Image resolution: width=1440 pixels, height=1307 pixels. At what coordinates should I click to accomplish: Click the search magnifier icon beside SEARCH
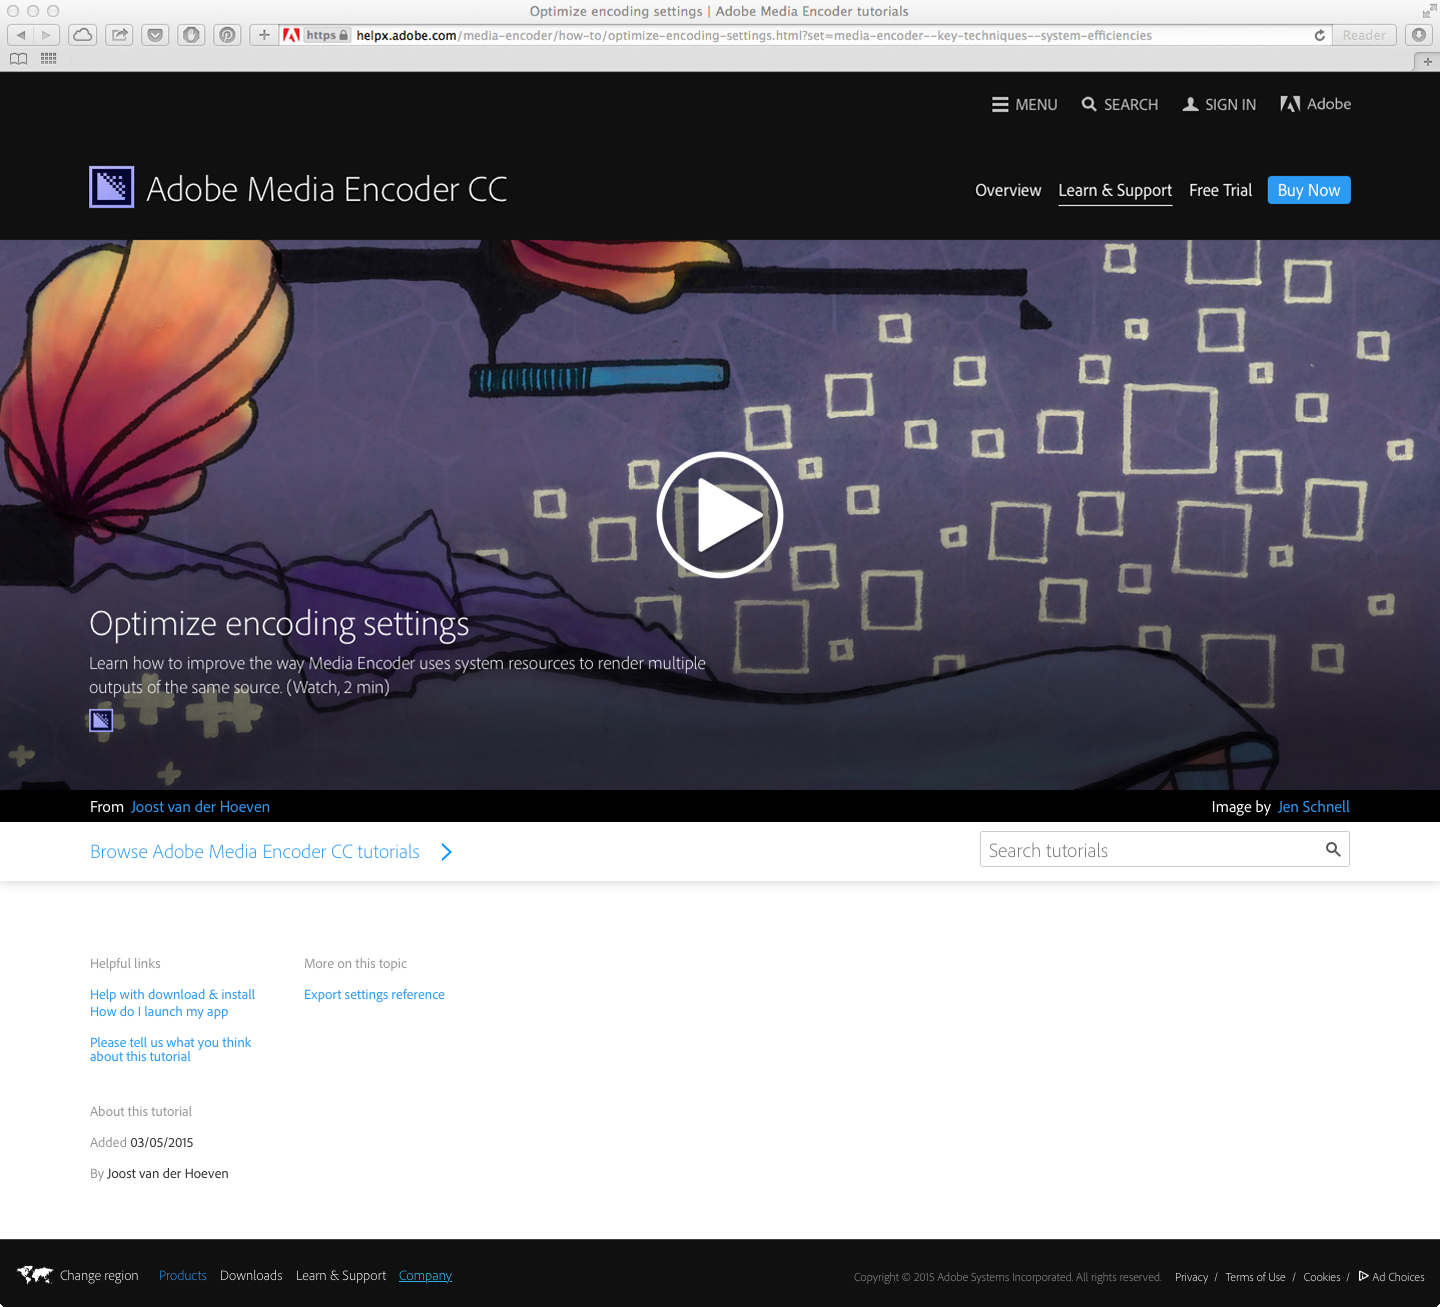[x=1089, y=104]
